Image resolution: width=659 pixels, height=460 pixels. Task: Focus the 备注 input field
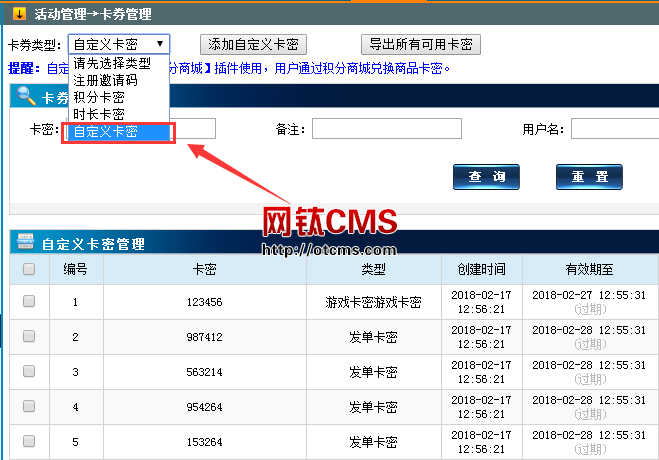click(x=387, y=129)
